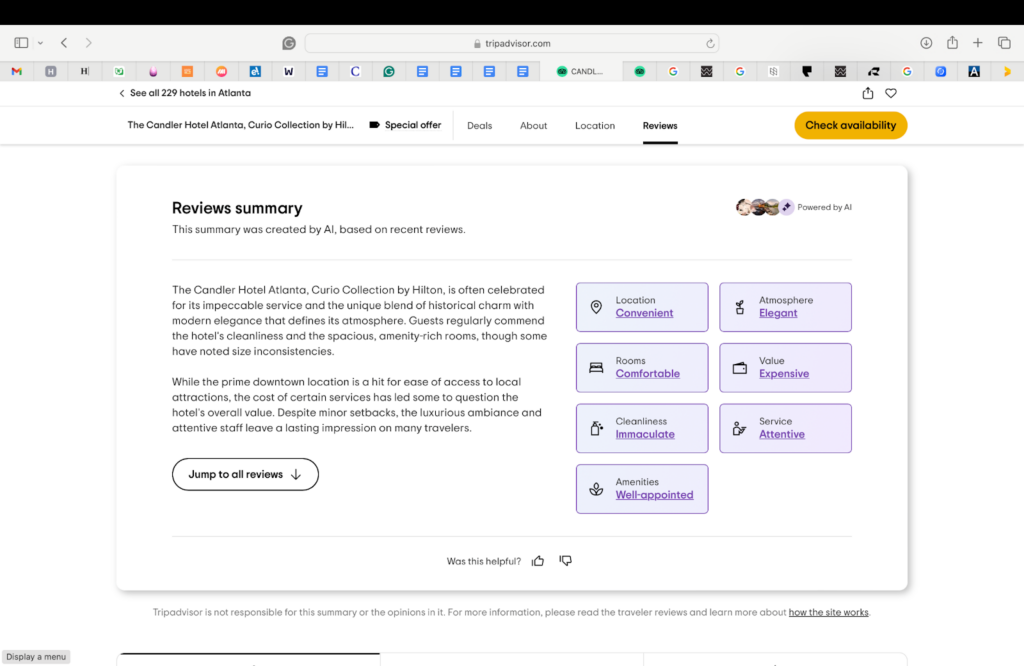
Task: Switch to the blue compass icon tab
Action: click(940, 71)
